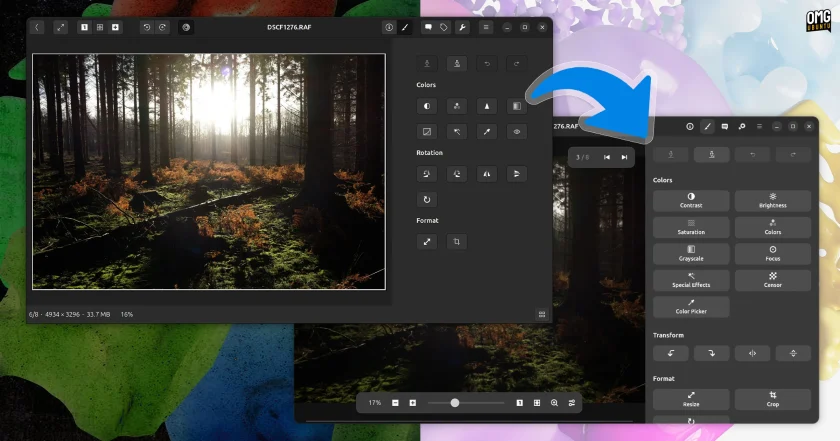Open resize tool in old Format section
Image resolution: width=840 pixels, height=441 pixels.
point(427,242)
